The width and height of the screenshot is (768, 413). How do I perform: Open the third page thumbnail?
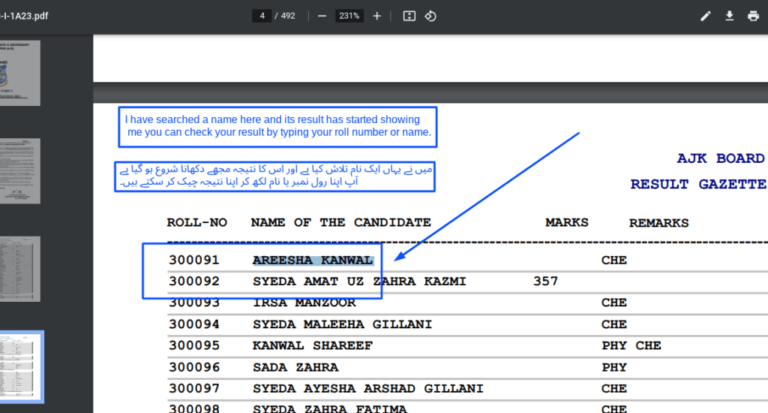[20, 269]
